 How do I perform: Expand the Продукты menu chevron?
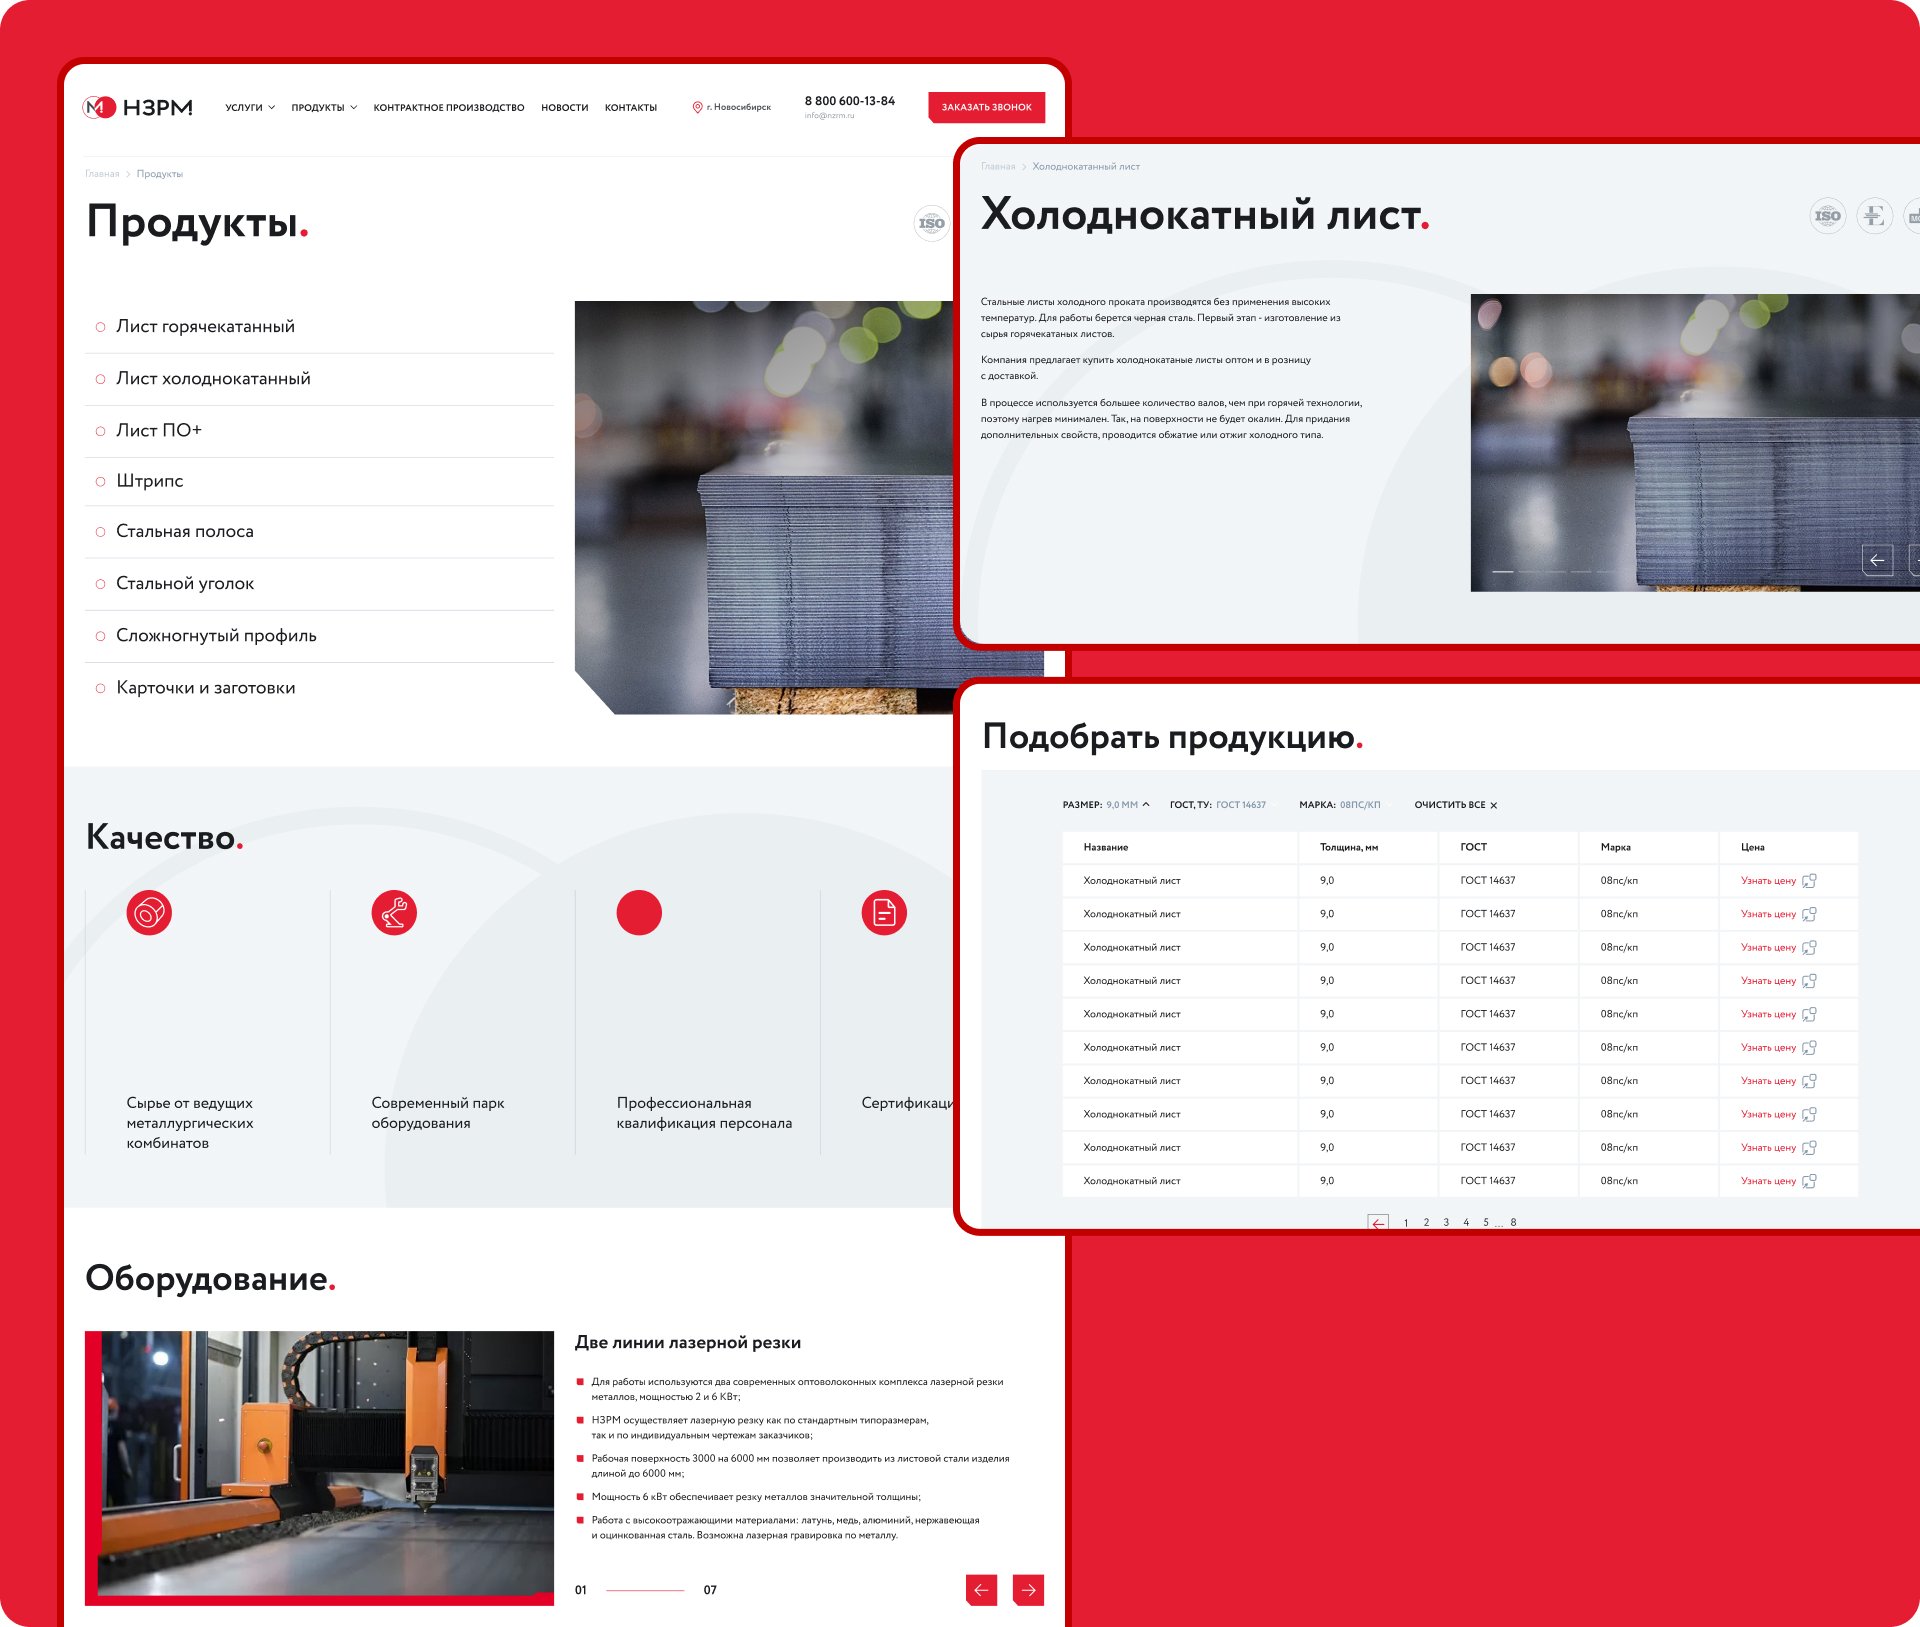pyautogui.click(x=353, y=107)
